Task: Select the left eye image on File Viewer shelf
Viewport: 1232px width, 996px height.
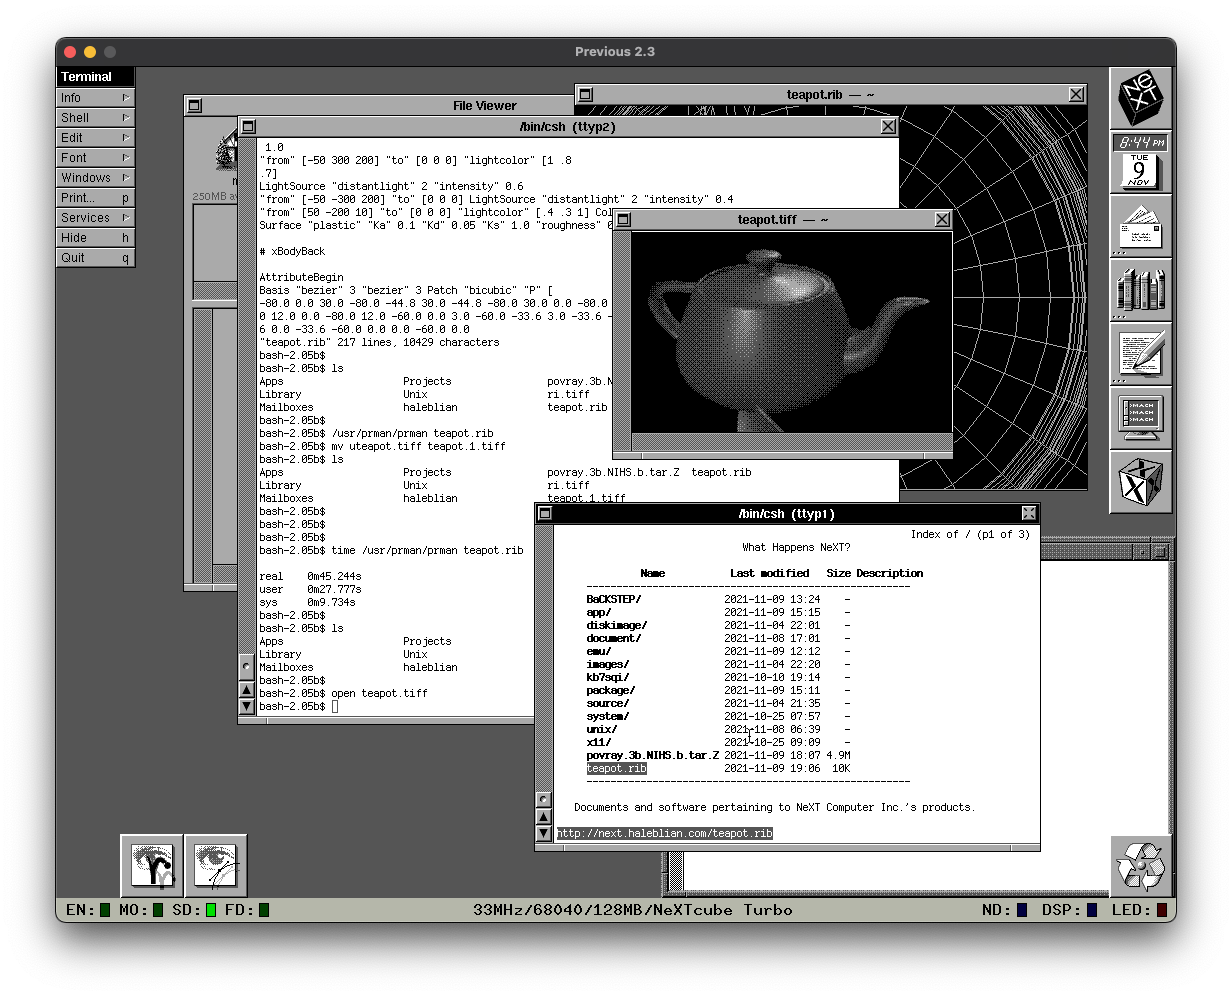Action: pos(151,865)
